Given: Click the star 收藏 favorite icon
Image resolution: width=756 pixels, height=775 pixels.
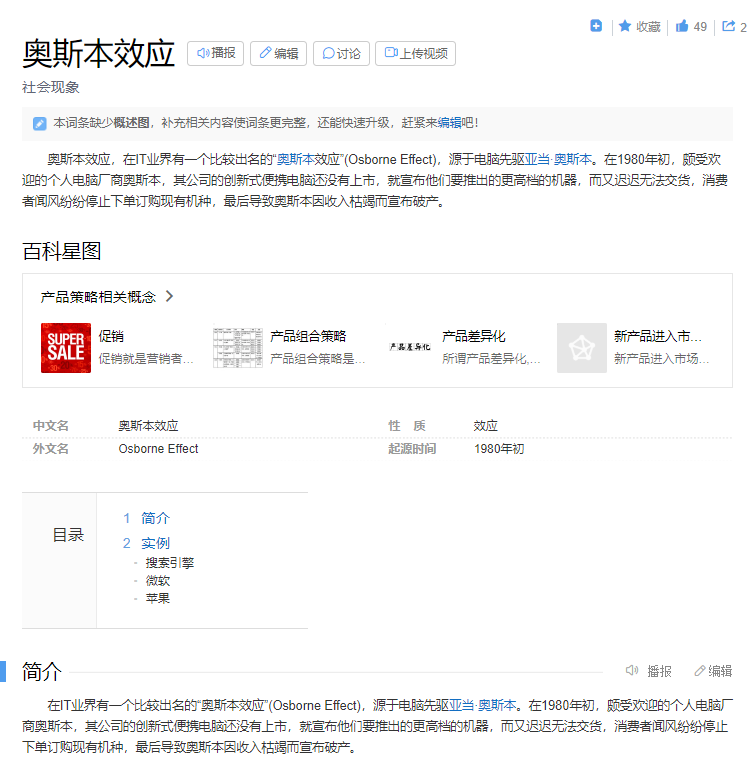Looking at the screenshot, I should [625, 26].
